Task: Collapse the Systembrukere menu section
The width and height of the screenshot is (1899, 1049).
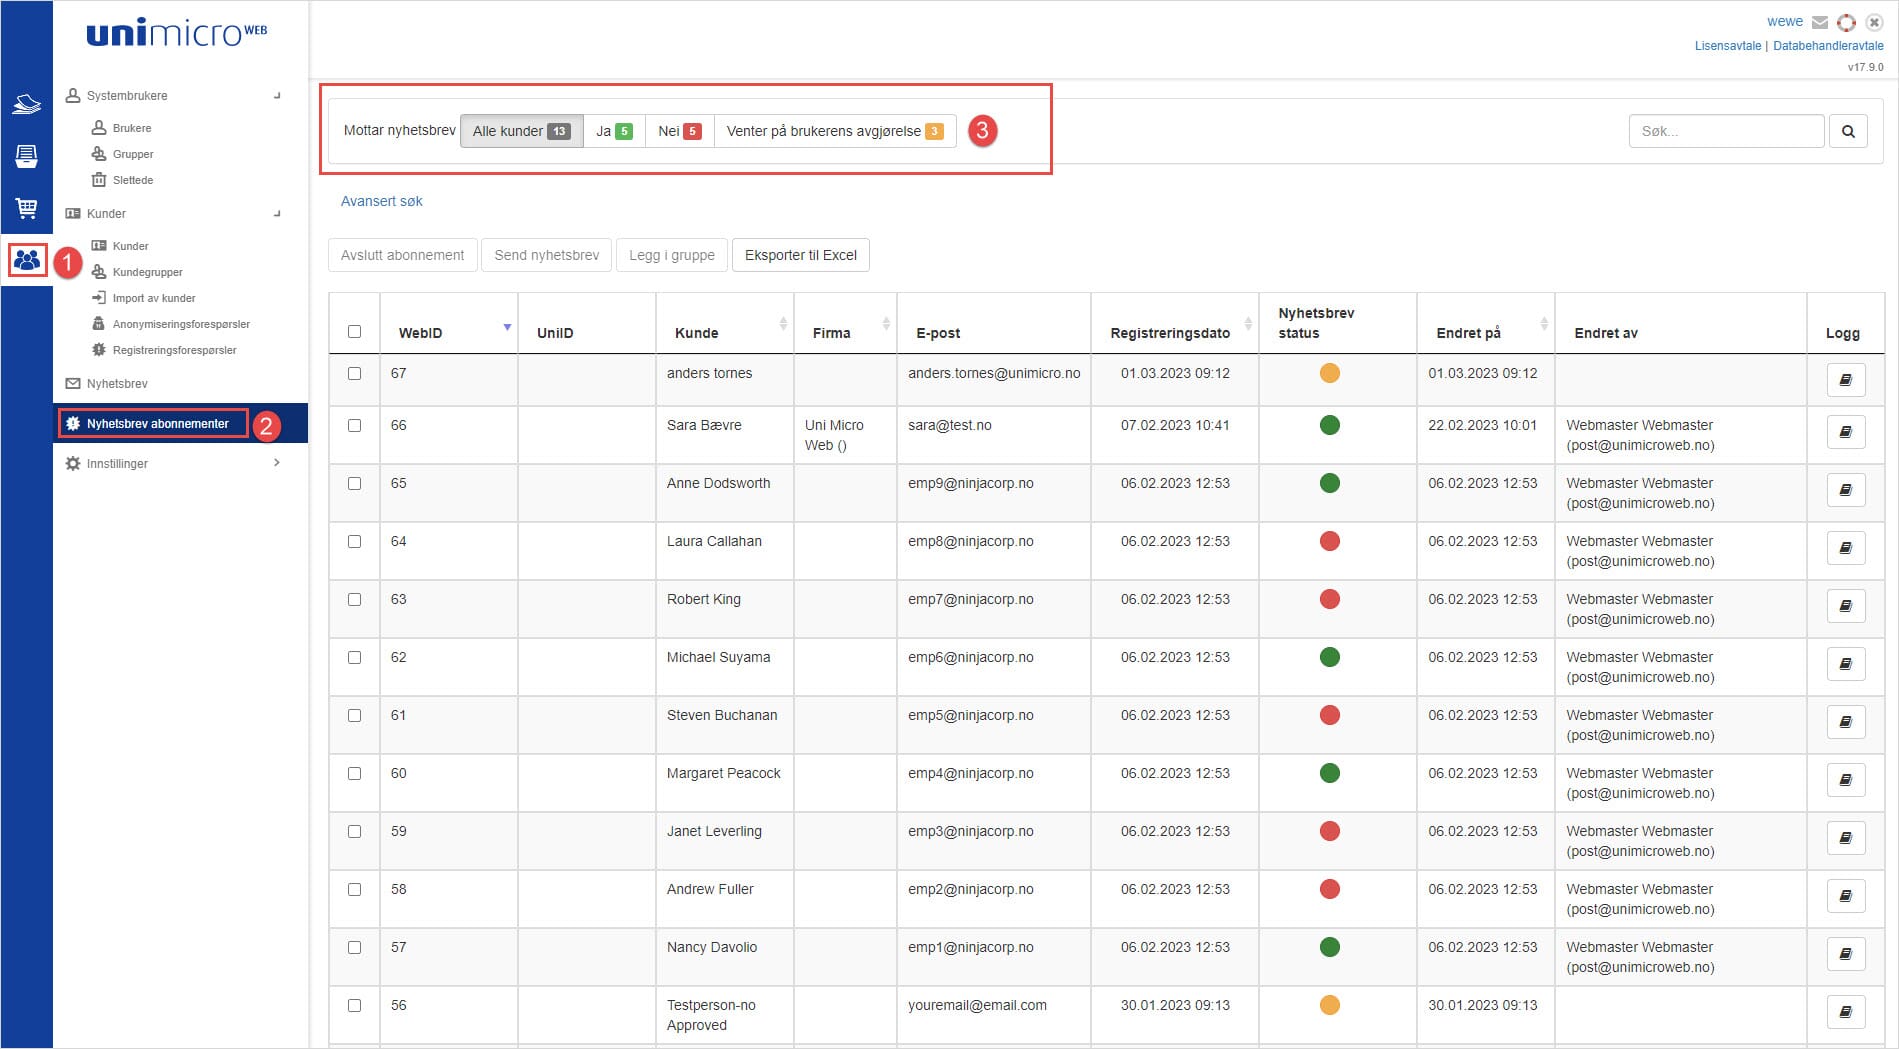Action: pyautogui.click(x=277, y=96)
